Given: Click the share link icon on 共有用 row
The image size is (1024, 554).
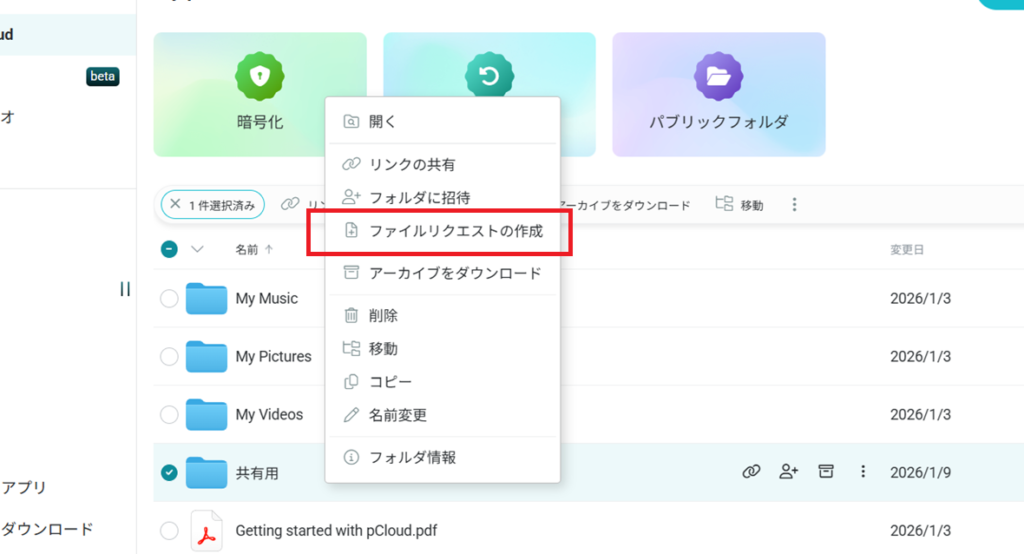Looking at the screenshot, I should 751,472.
